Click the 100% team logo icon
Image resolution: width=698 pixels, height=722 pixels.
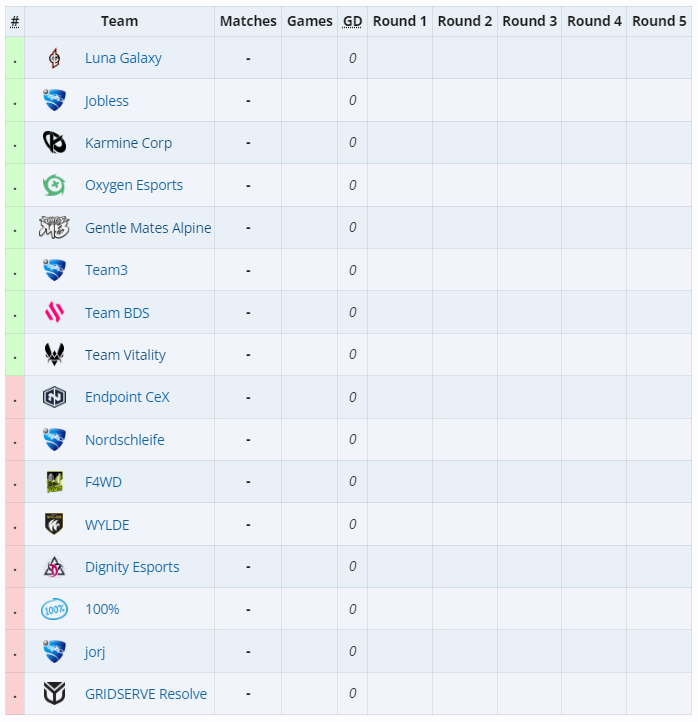pos(54,609)
